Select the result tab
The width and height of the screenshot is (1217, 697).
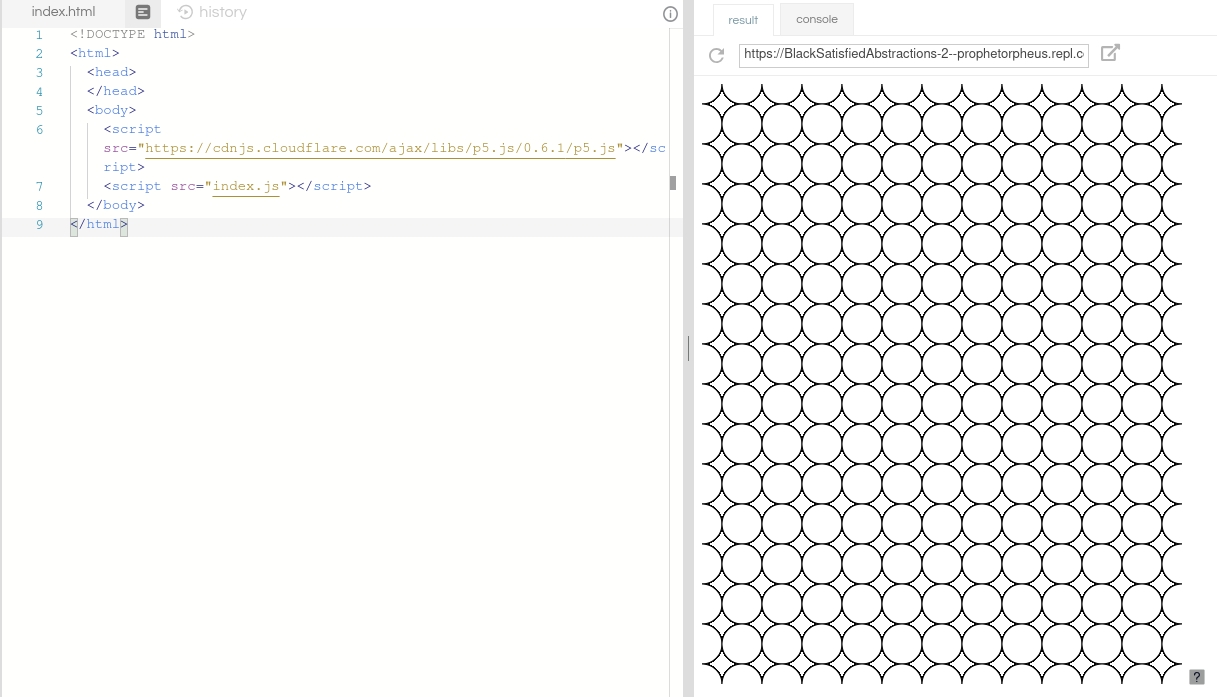(x=743, y=20)
